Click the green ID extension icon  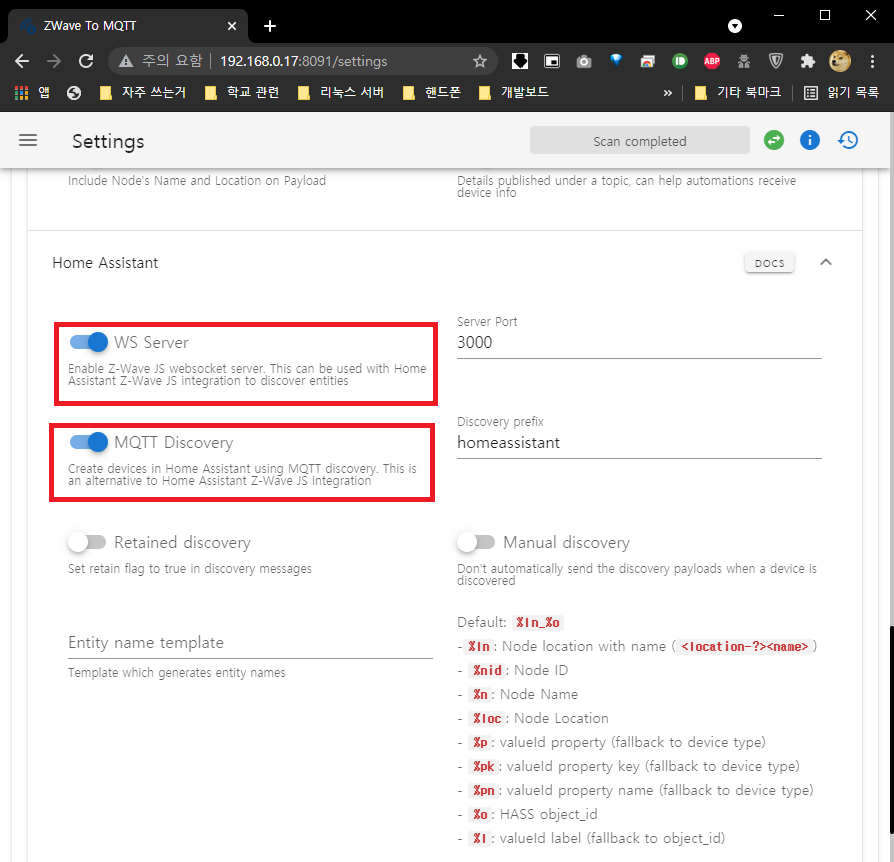(x=680, y=61)
